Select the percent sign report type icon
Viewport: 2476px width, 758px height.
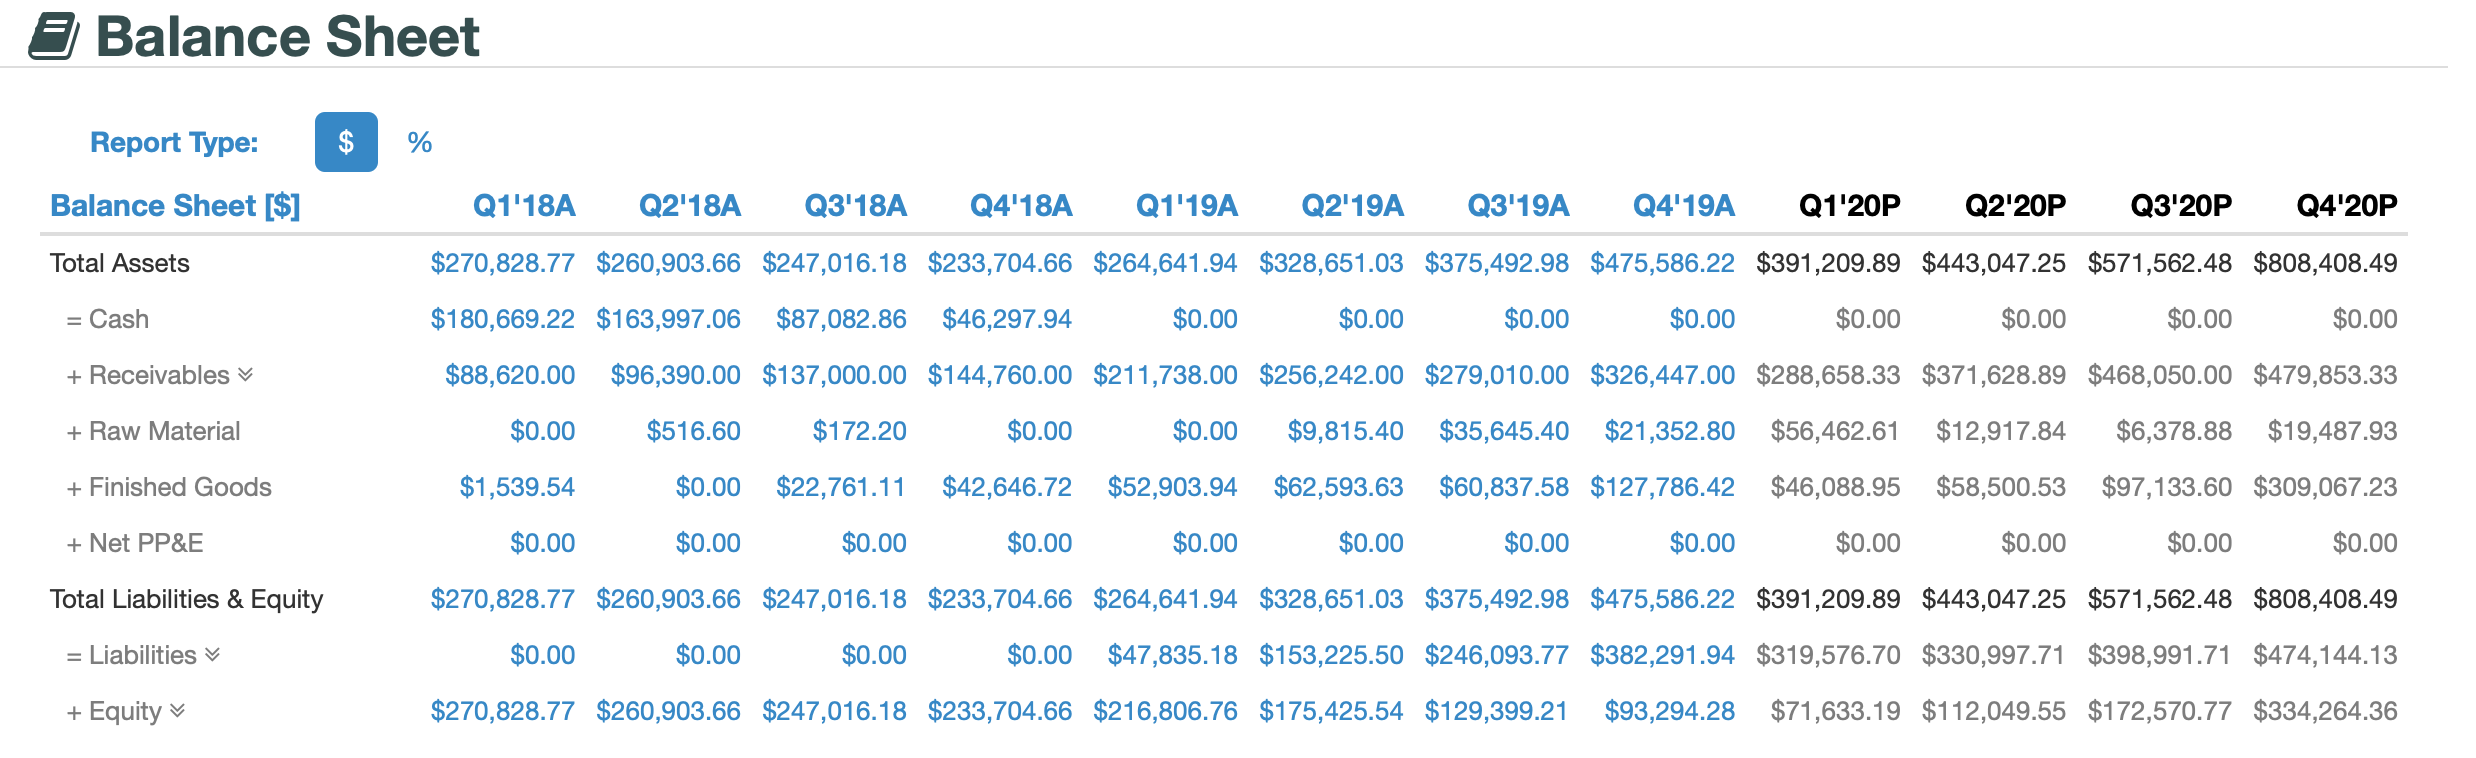click(420, 142)
